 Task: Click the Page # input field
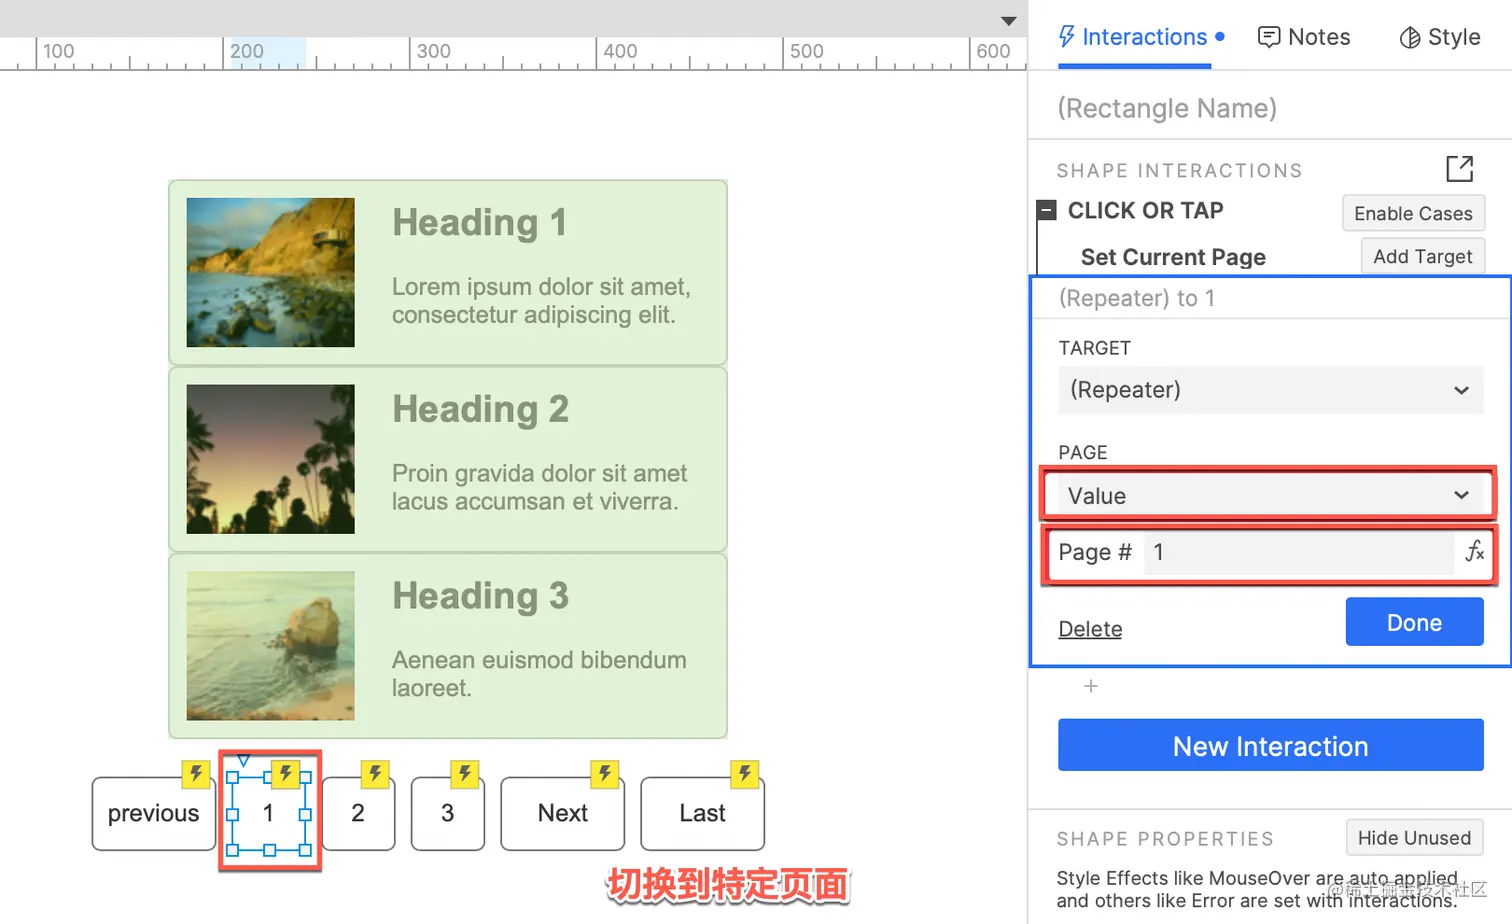(1297, 552)
